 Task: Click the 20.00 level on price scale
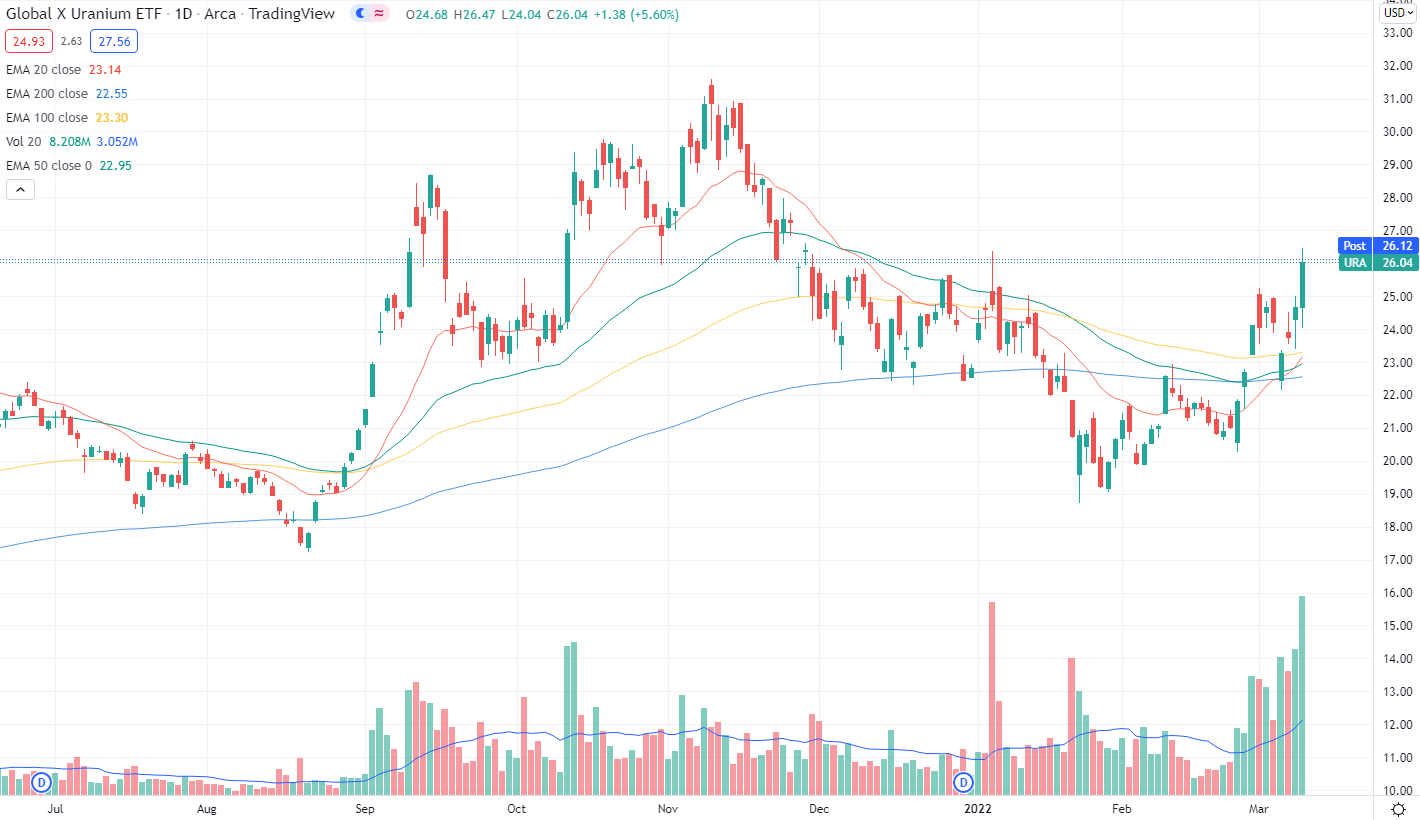point(1396,461)
